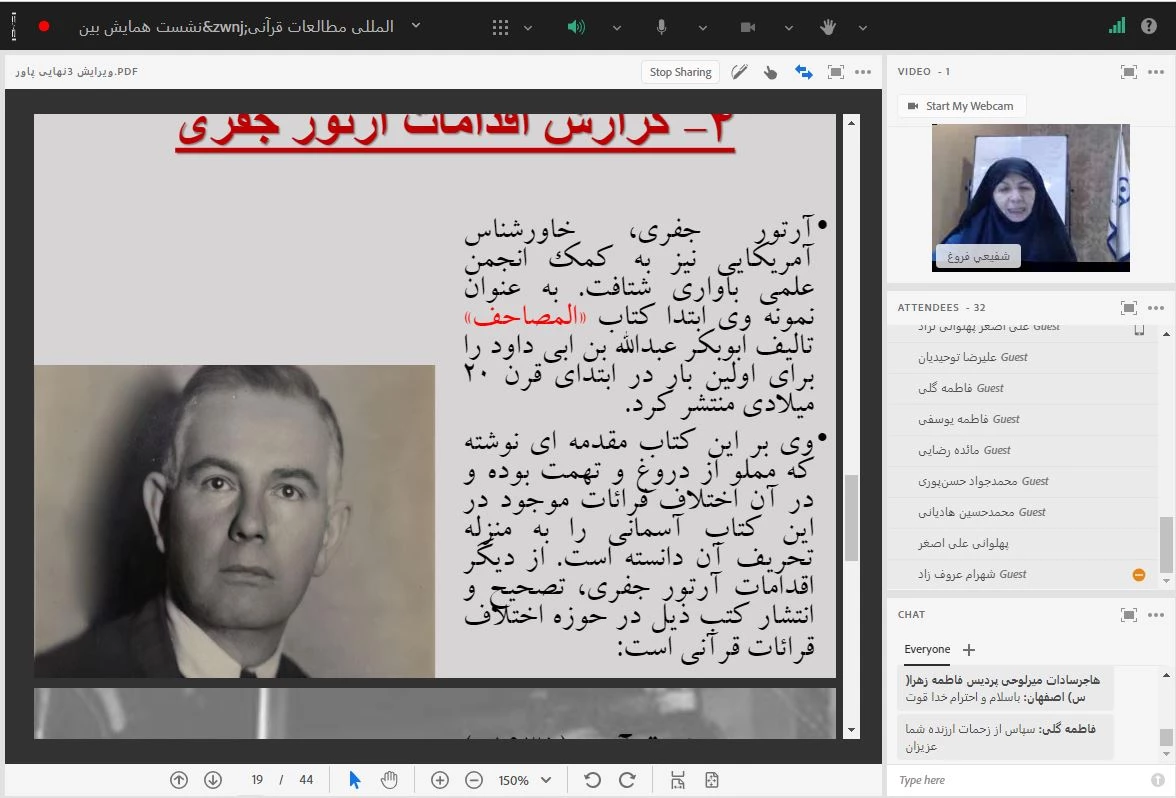The image size is (1176, 798).
Task: Select the Draw pencil tool in share pod
Action: click(x=739, y=72)
